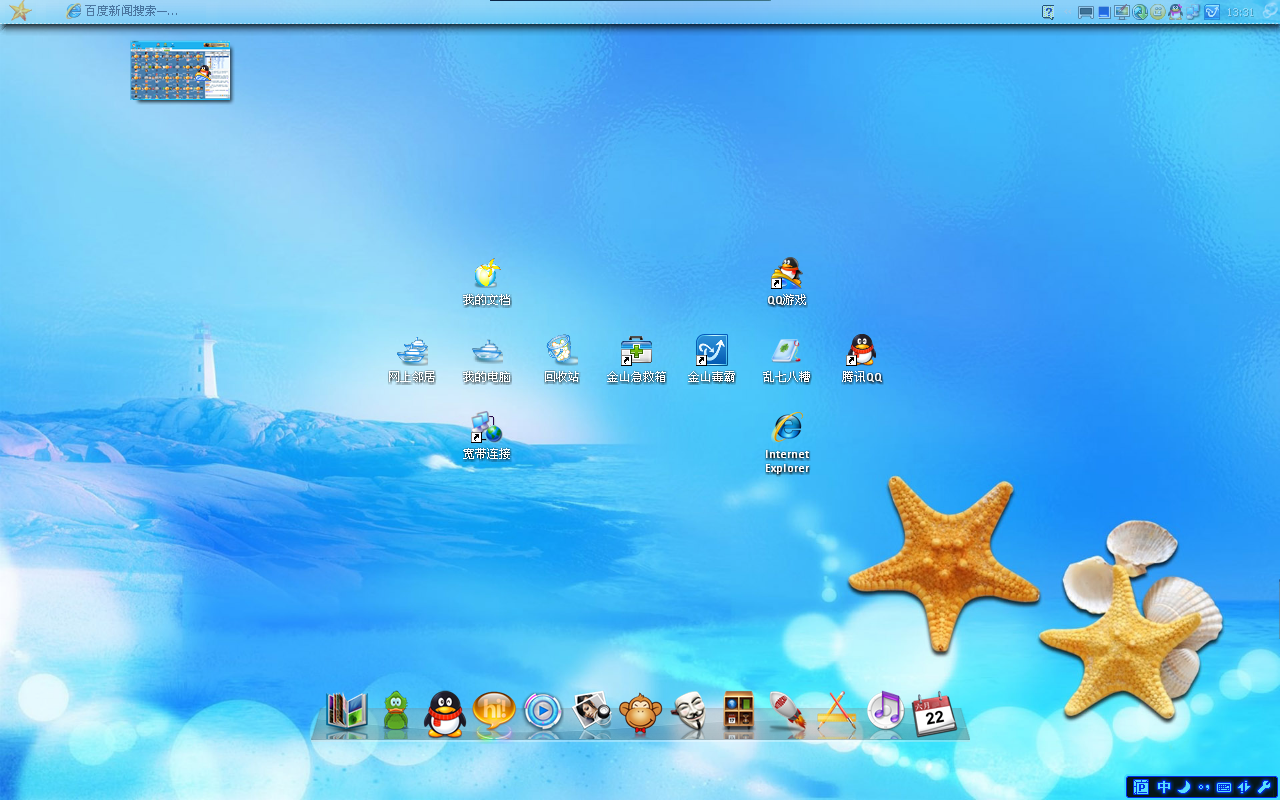Click the display with pen tray icon
The image size is (1280, 800).
click(x=1122, y=12)
